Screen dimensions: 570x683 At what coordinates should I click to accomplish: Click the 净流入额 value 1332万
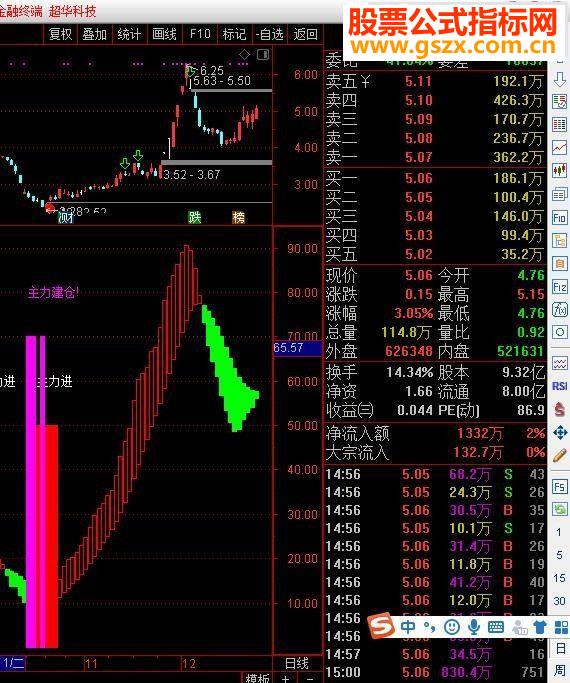480,433
